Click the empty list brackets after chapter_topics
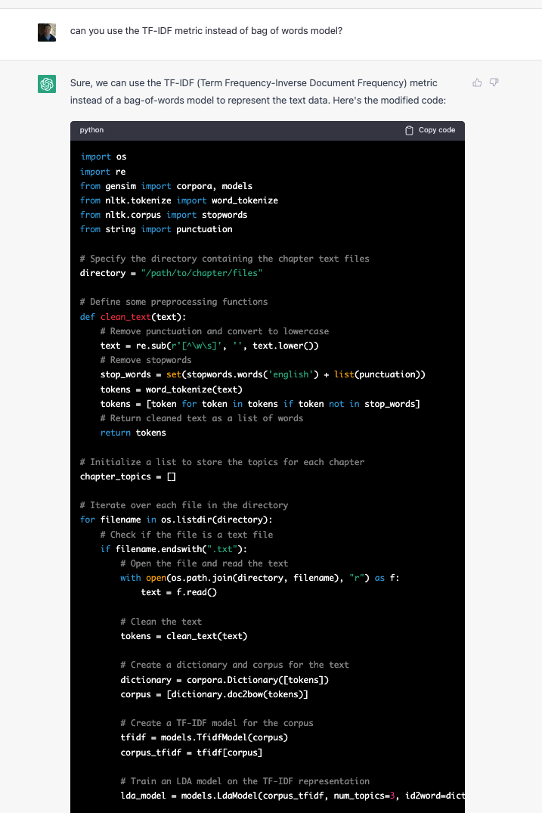 tap(171, 477)
